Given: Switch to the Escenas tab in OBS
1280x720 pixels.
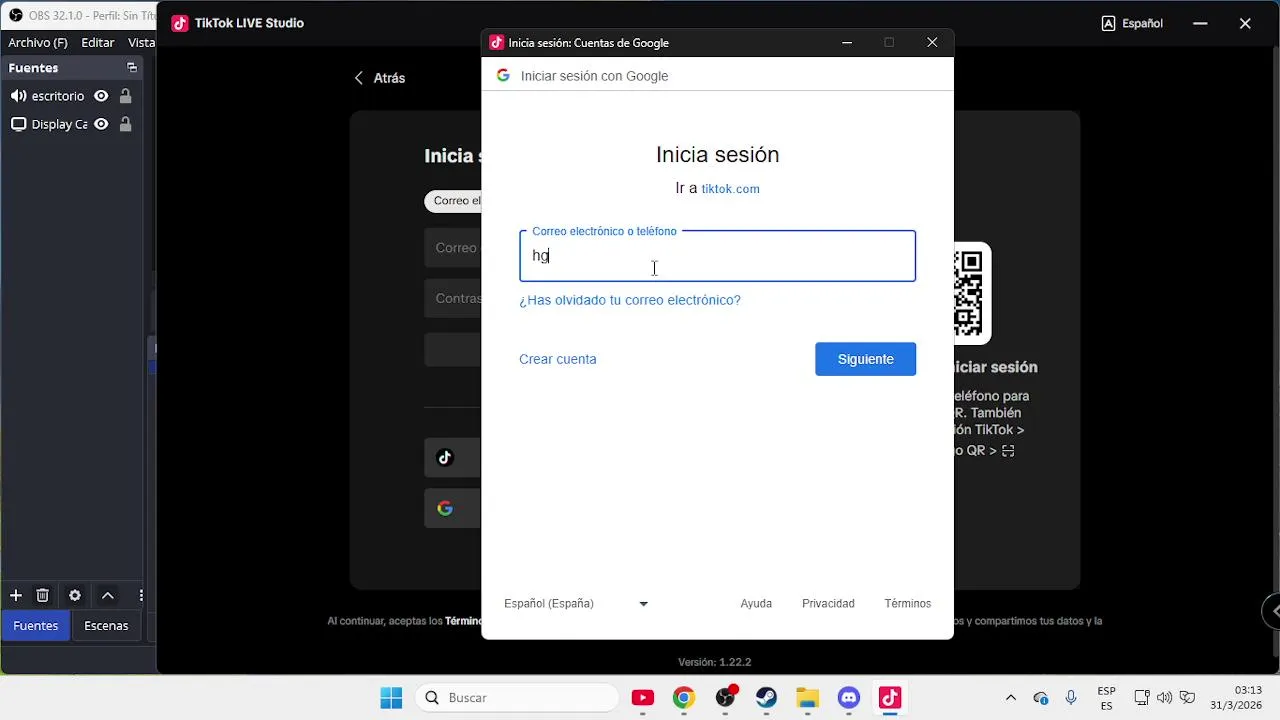Looking at the screenshot, I should tap(106, 626).
